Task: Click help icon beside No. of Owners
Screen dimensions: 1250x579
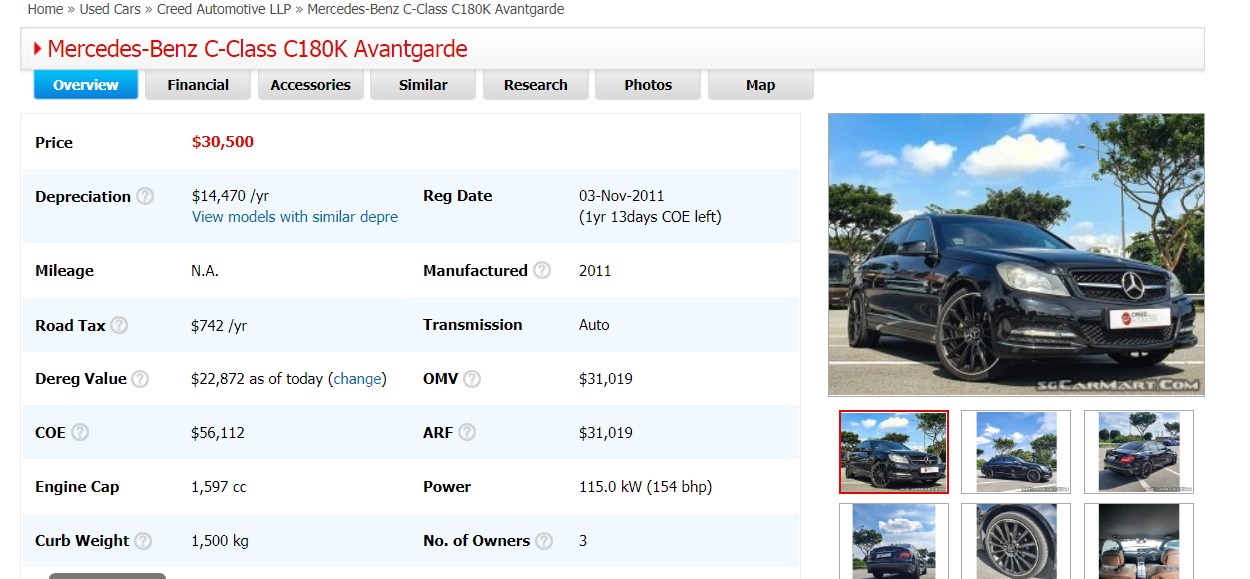Action: [544, 541]
